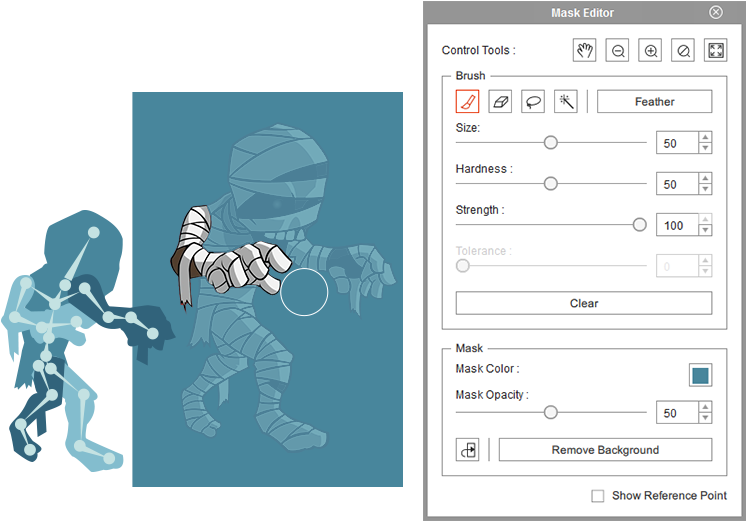Image resolution: width=746 pixels, height=521 pixels.
Task: Click the Strength slider handle
Action: (x=640, y=225)
